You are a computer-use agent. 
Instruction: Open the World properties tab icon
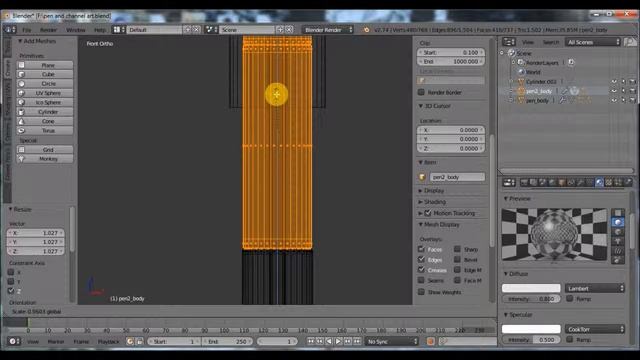coord(552,182)
